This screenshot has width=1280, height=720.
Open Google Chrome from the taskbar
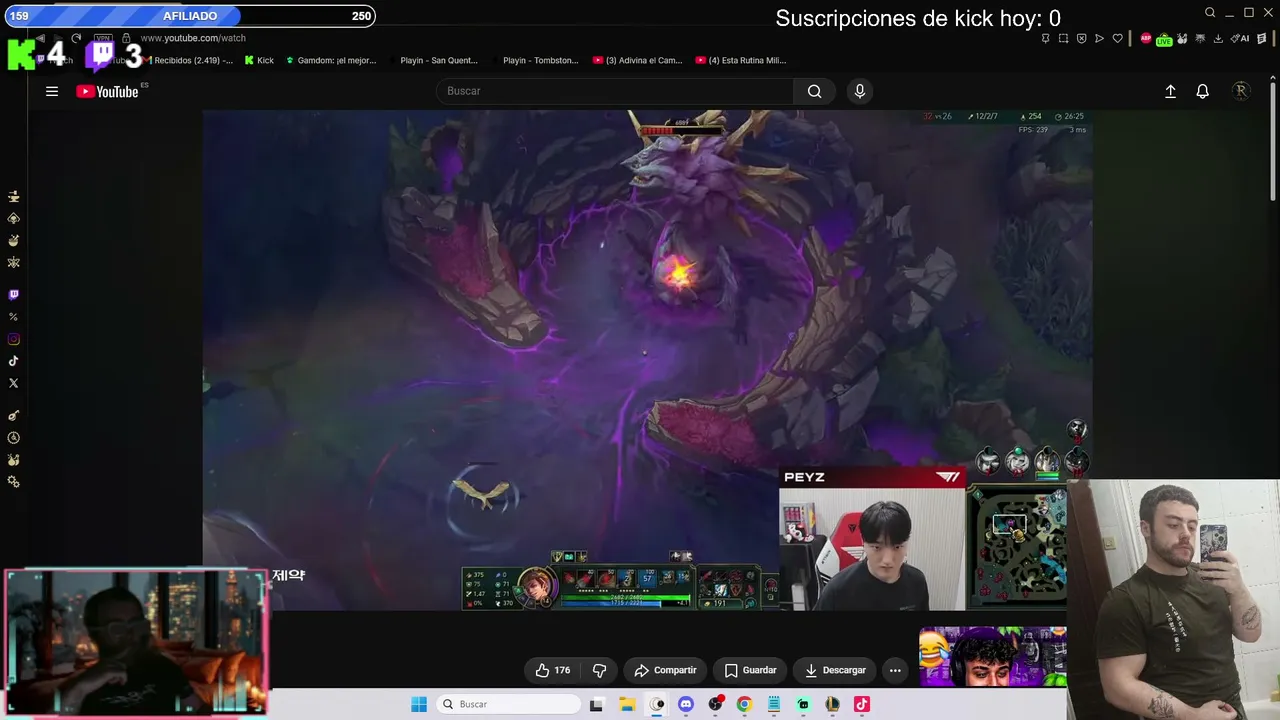click(x=744, y=704)
